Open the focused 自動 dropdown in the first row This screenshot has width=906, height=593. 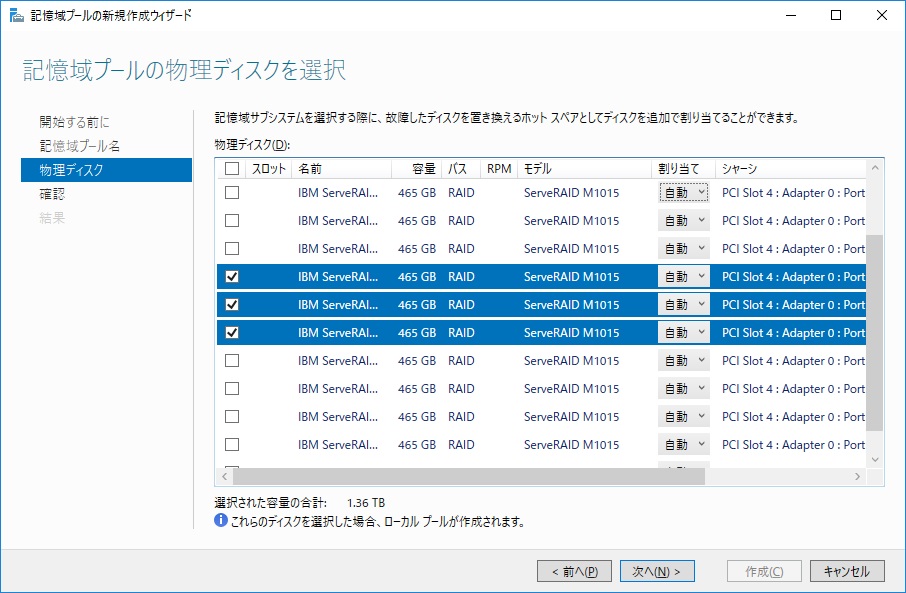coord(684,192)
